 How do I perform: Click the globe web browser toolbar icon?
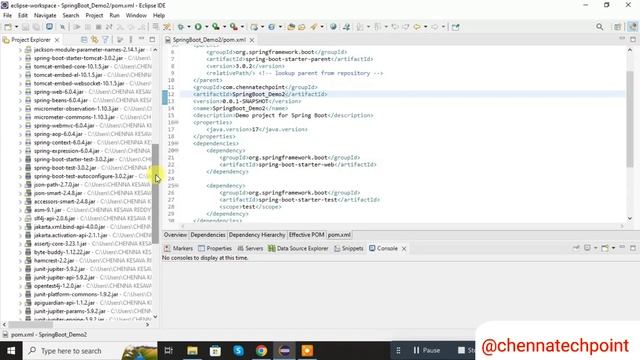tap(333, 27)
